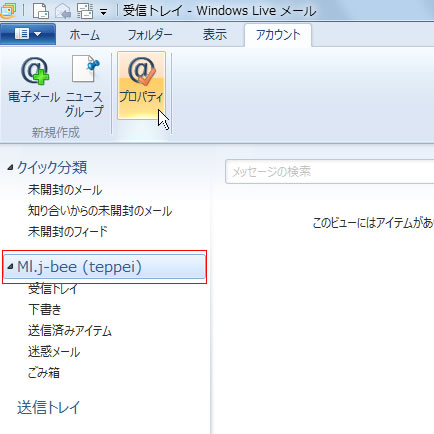Click the メッセージの検索 search field
This screenshot has height=434, width=434.
pyautogui.click(x=329, y=172)
